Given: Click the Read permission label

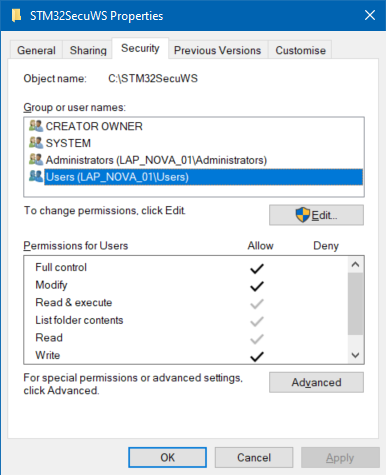Looking at the screenshot, I should (x=49, y=338).
